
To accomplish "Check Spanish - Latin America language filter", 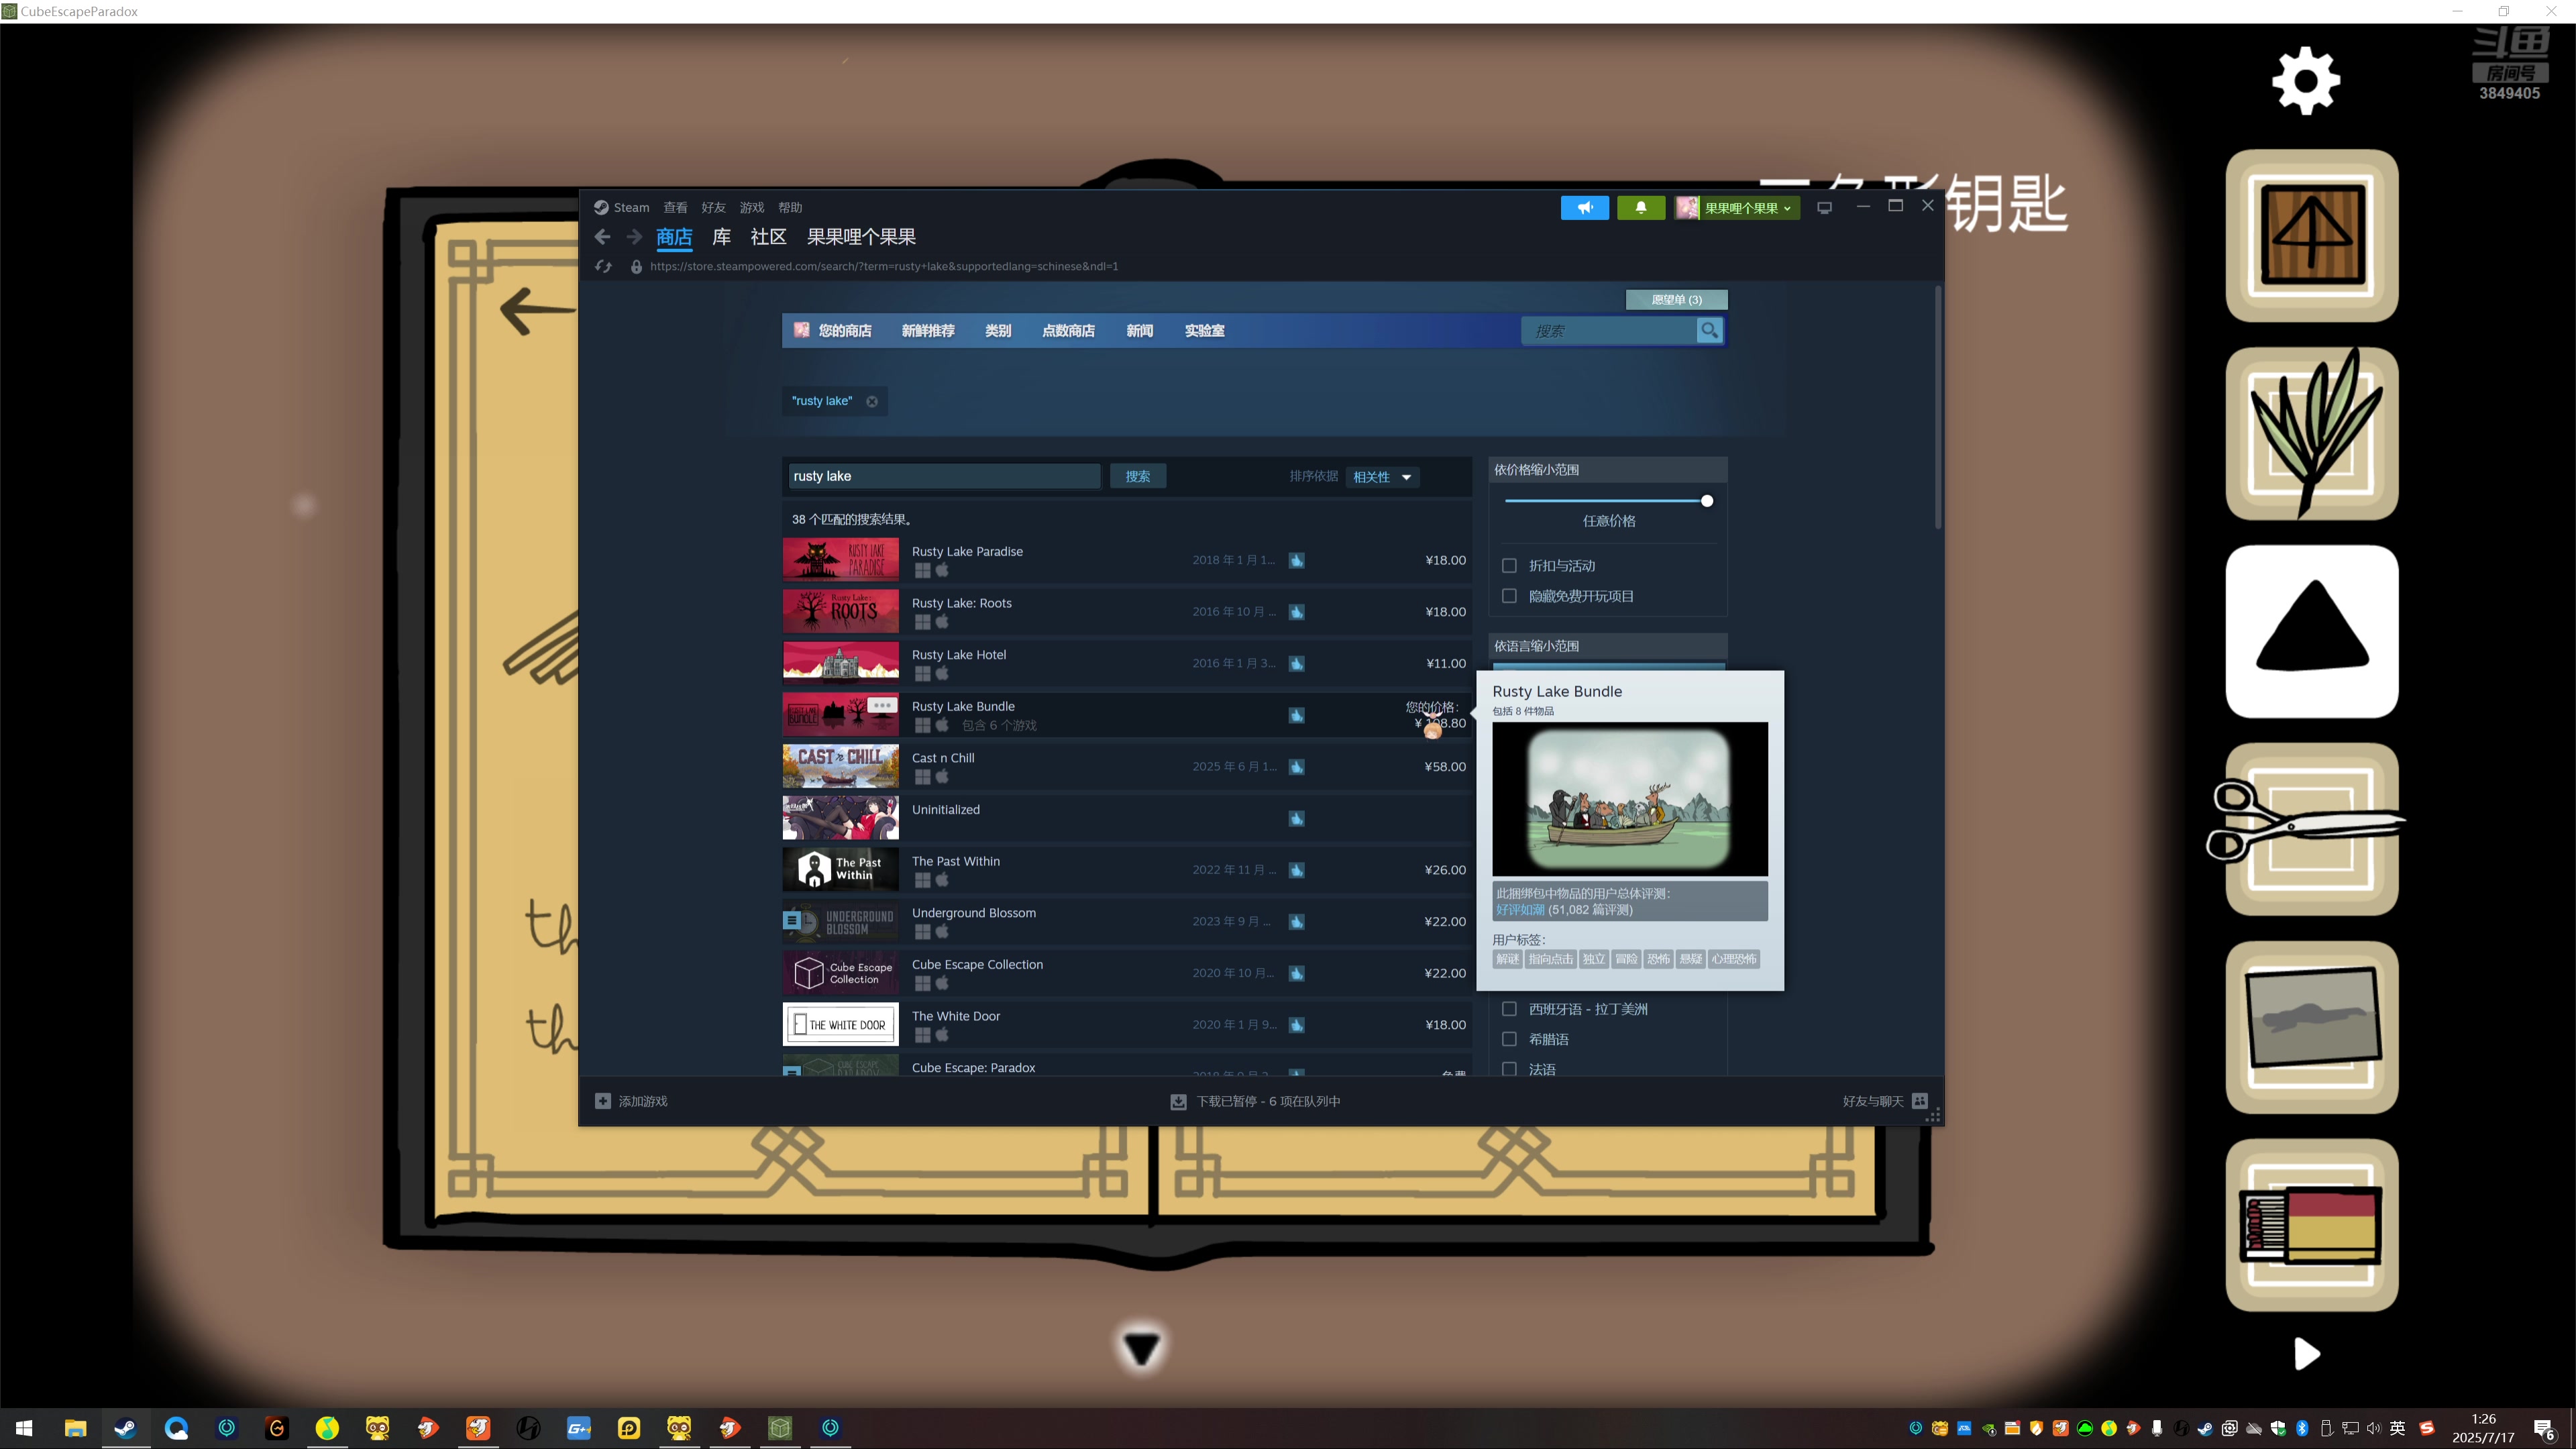I will [1509, 1009].
